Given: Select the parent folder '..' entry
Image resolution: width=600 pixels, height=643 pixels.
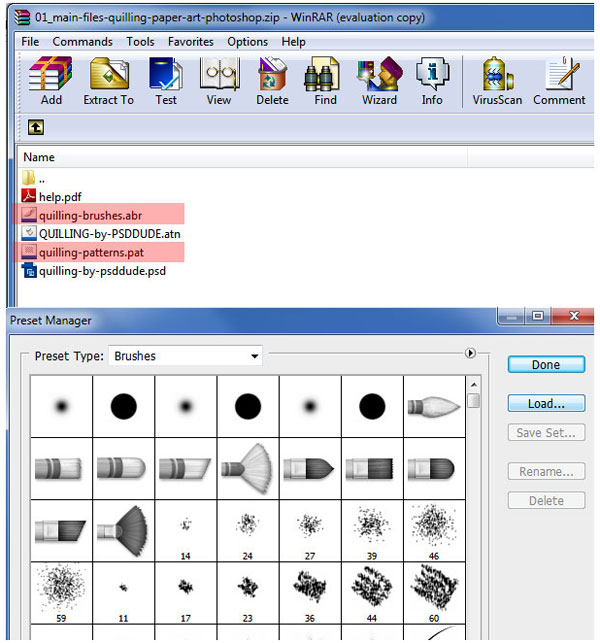Looking at the screenshot, I should [x=33, y=178].
